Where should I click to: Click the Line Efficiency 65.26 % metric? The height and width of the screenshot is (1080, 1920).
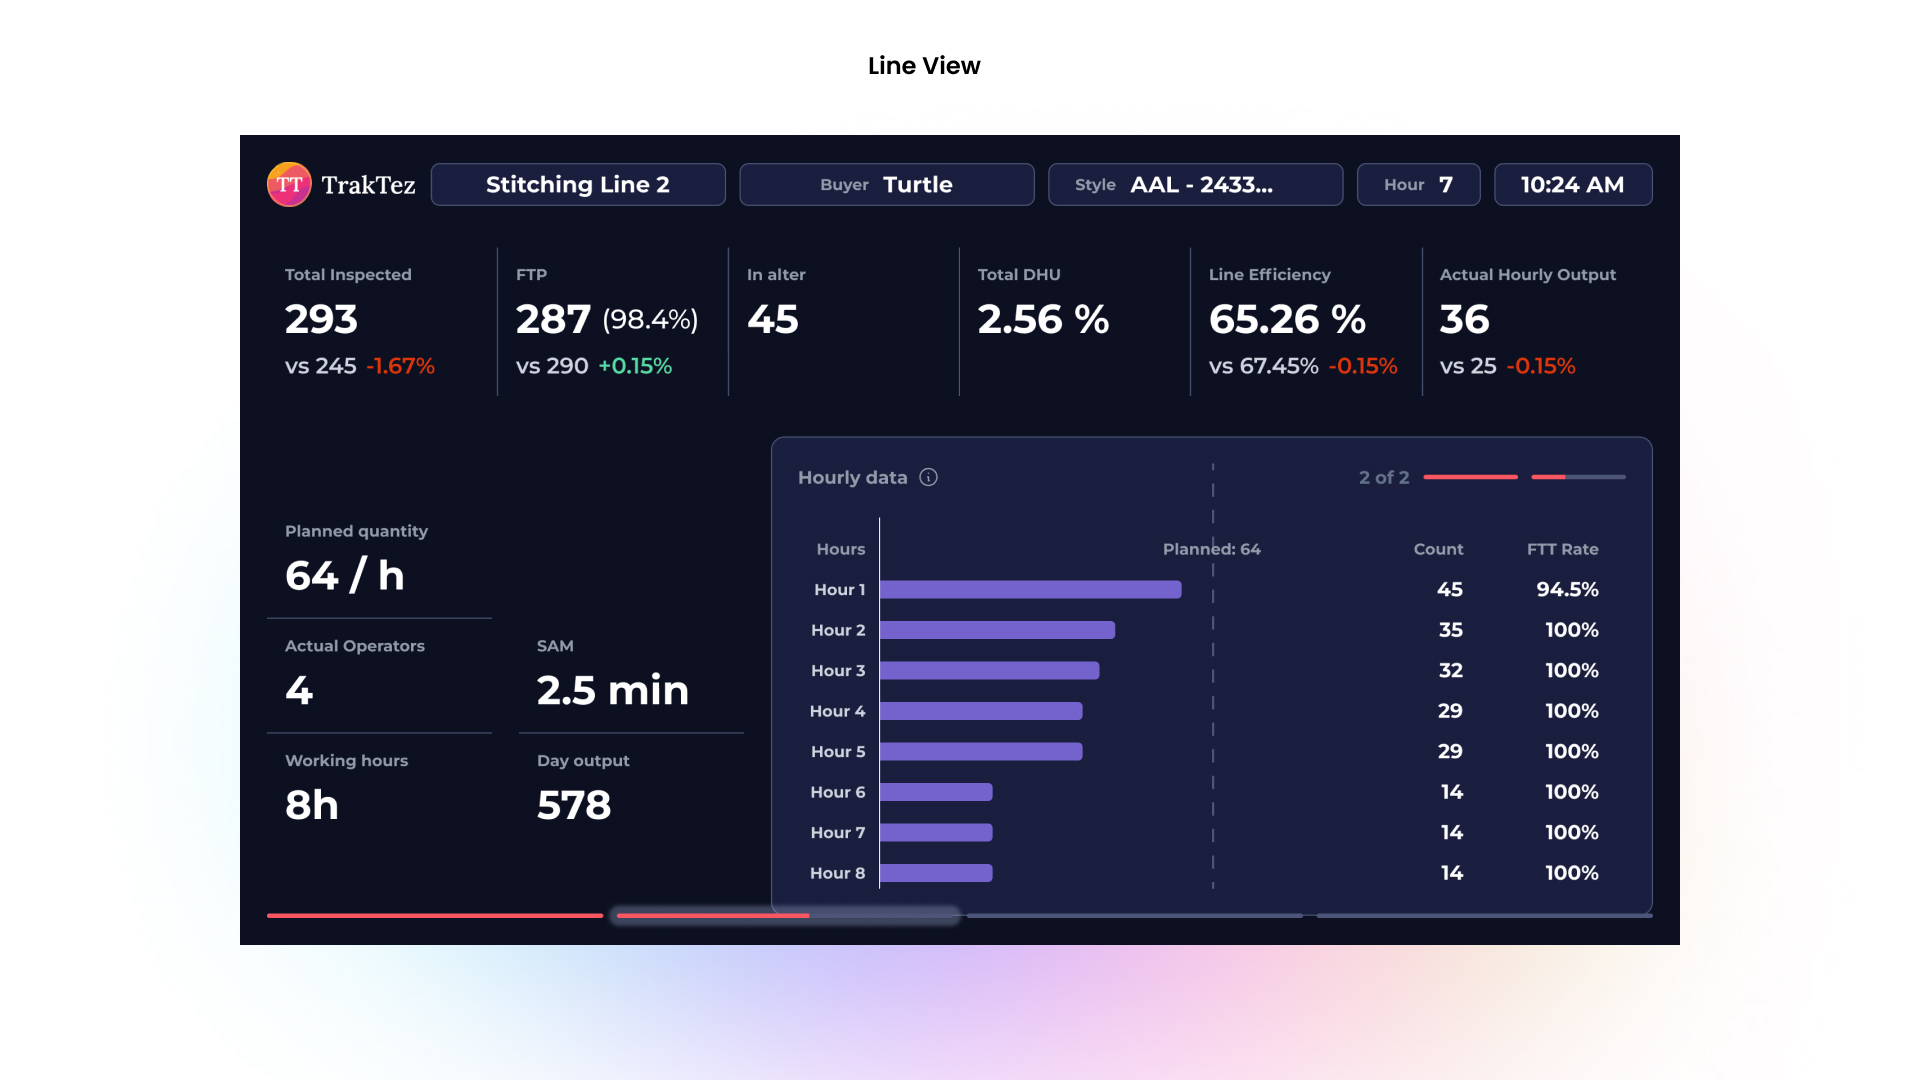coord(1287,320)
